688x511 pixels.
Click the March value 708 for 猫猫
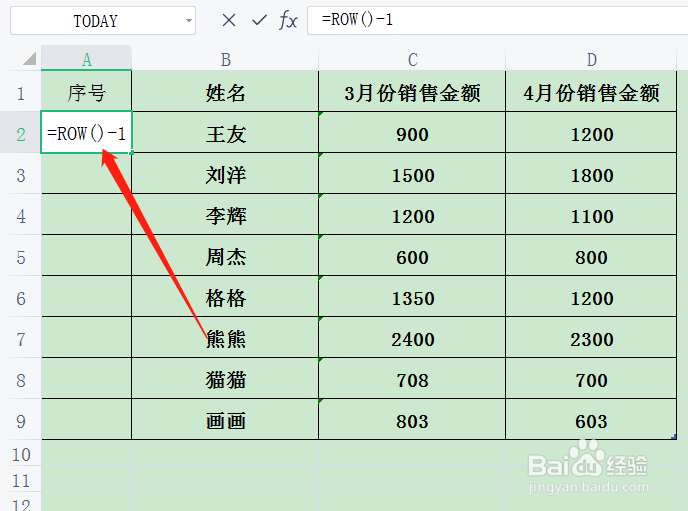click(412, 380)
